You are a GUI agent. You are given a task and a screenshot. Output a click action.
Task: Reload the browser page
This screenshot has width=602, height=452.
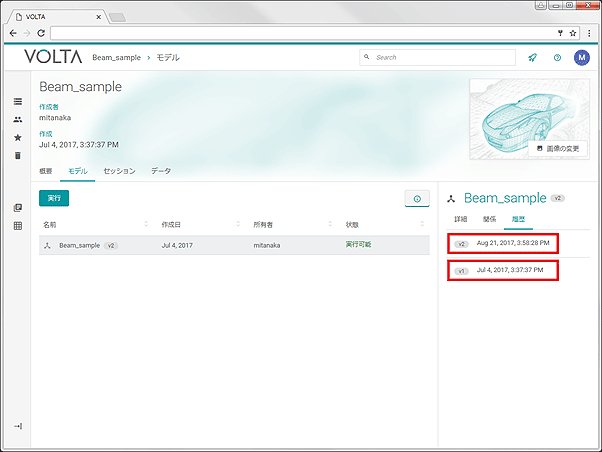(x=41, y=33)
